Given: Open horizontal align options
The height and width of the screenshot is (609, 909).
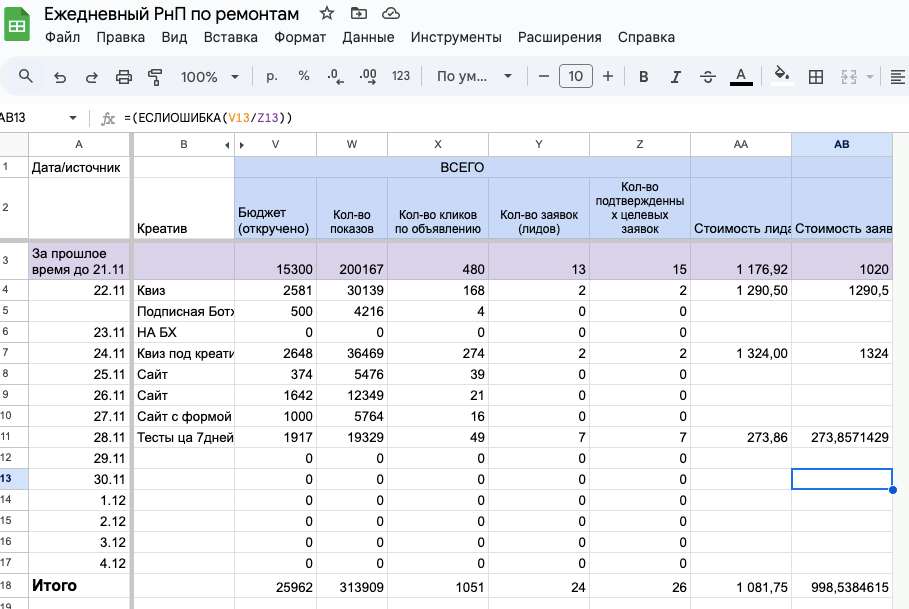Looking at the screenshot, I should pos(897,76).
